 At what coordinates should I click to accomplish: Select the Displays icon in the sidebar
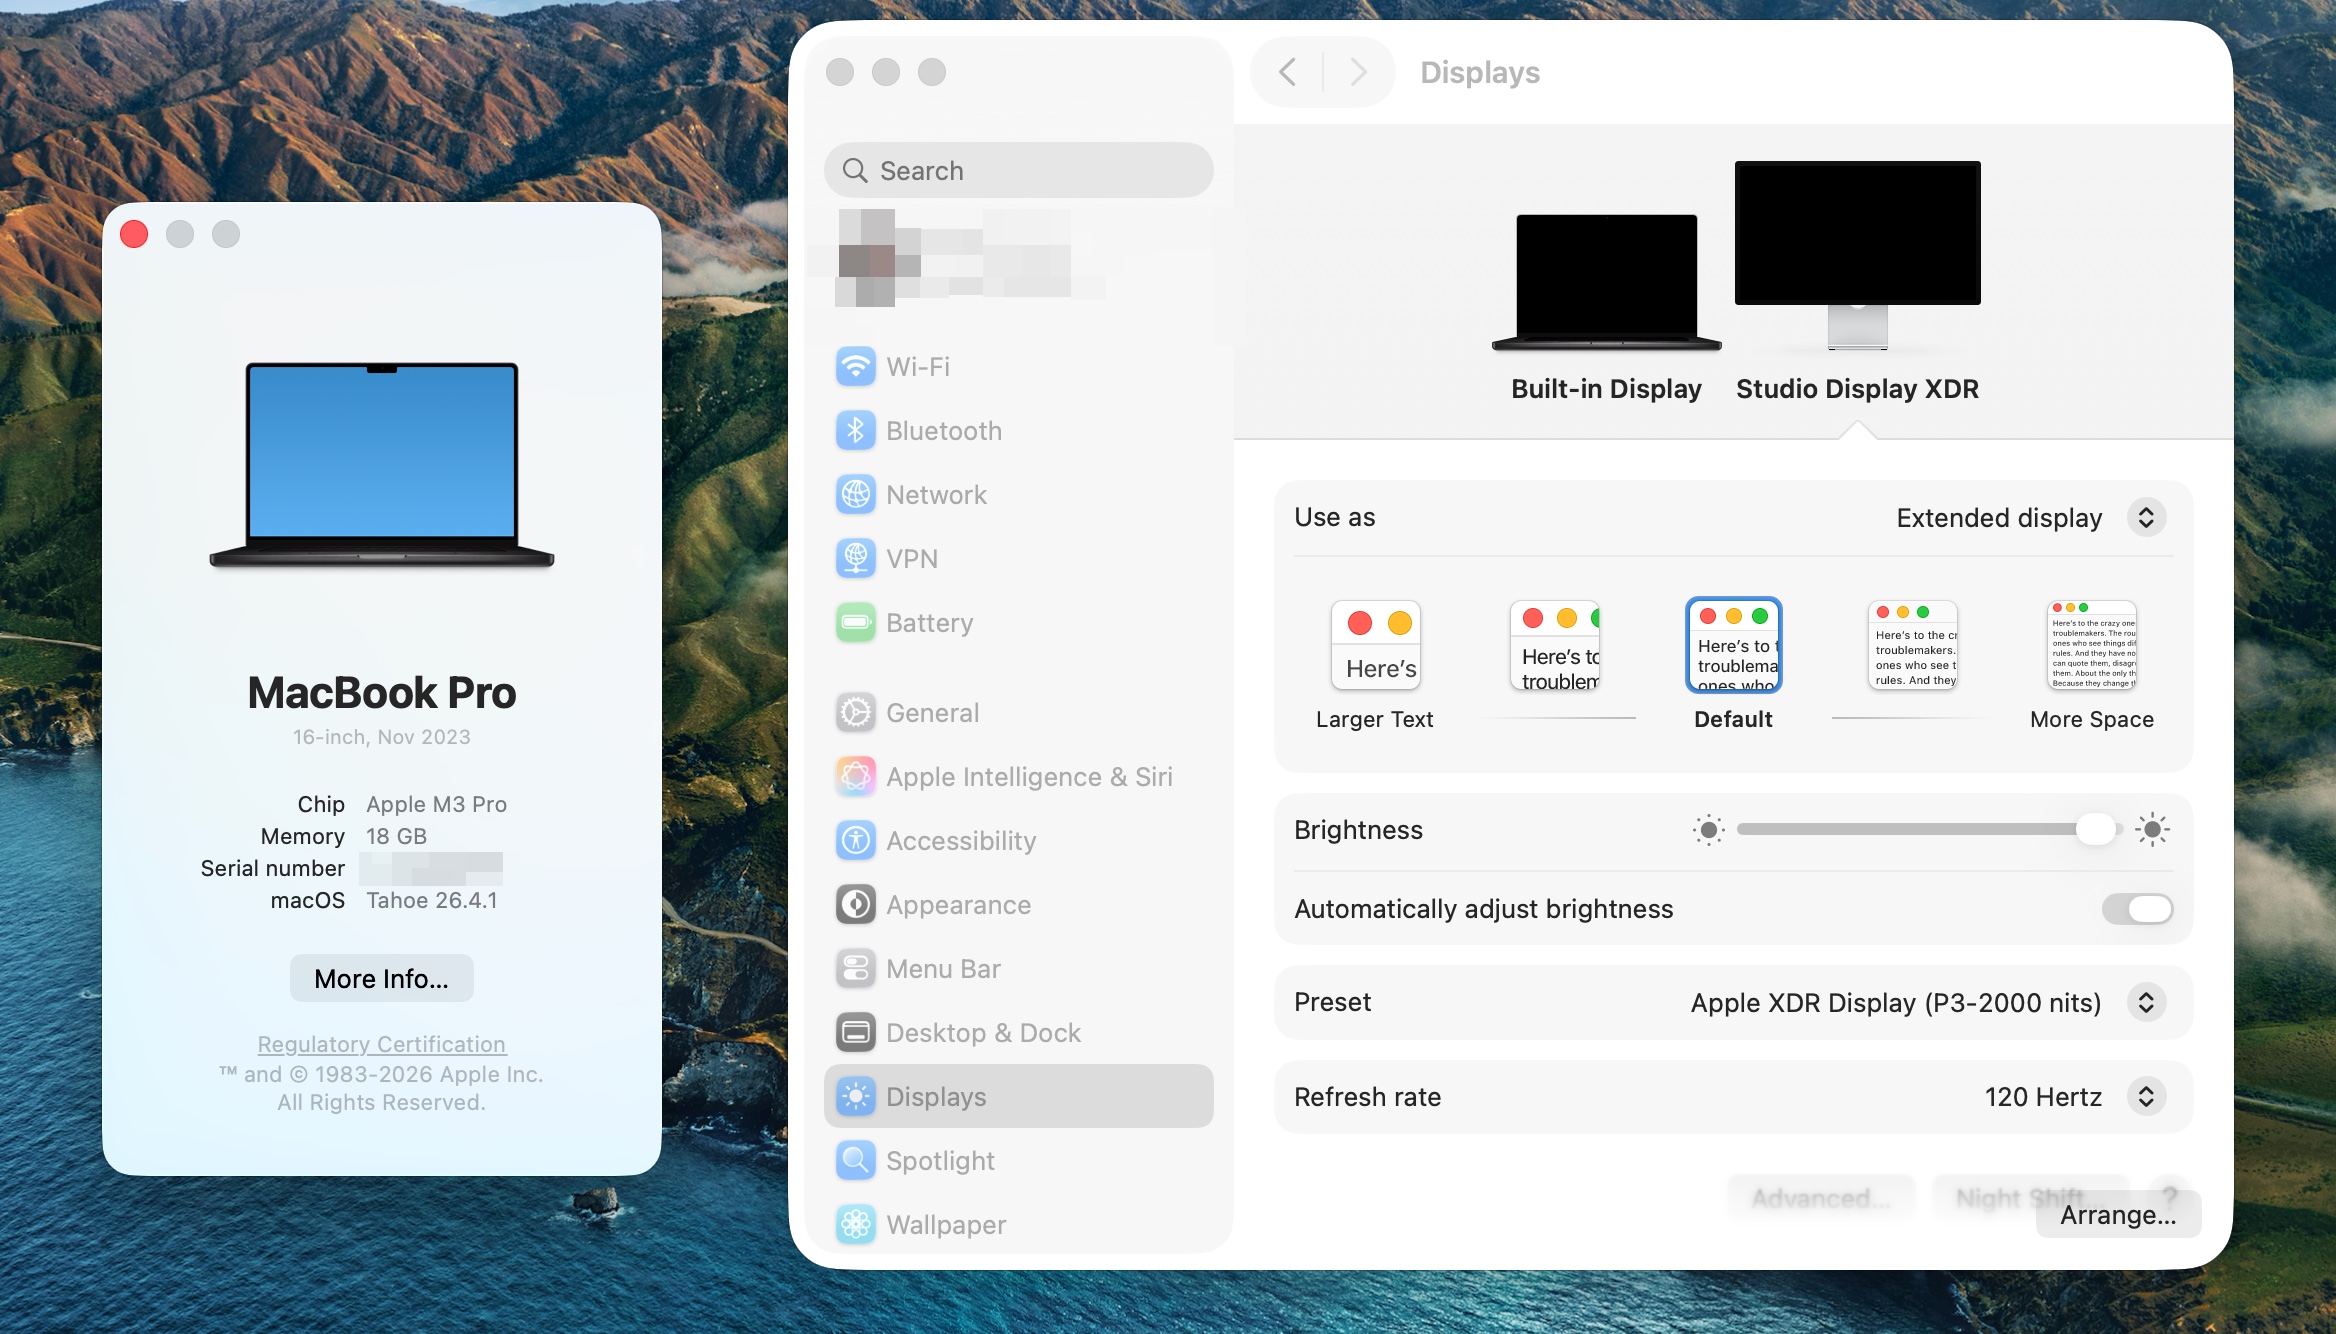[856, 1097]
